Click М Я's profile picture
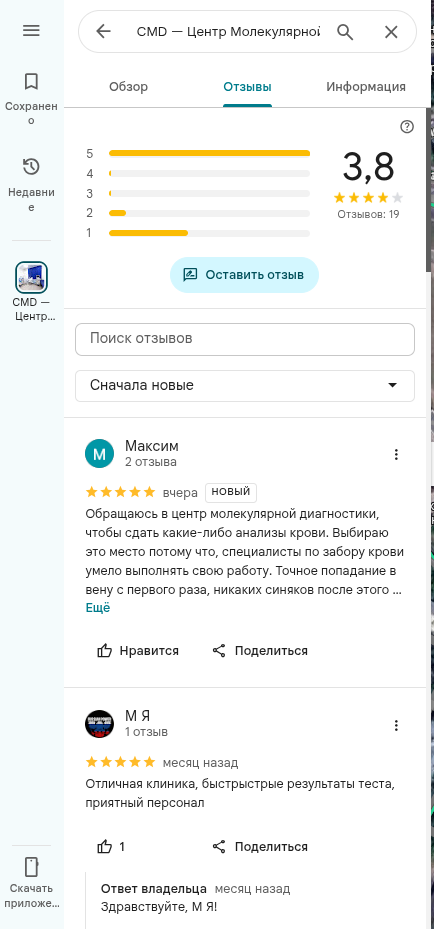Screen dimensions: 434x929 point(99,724)
